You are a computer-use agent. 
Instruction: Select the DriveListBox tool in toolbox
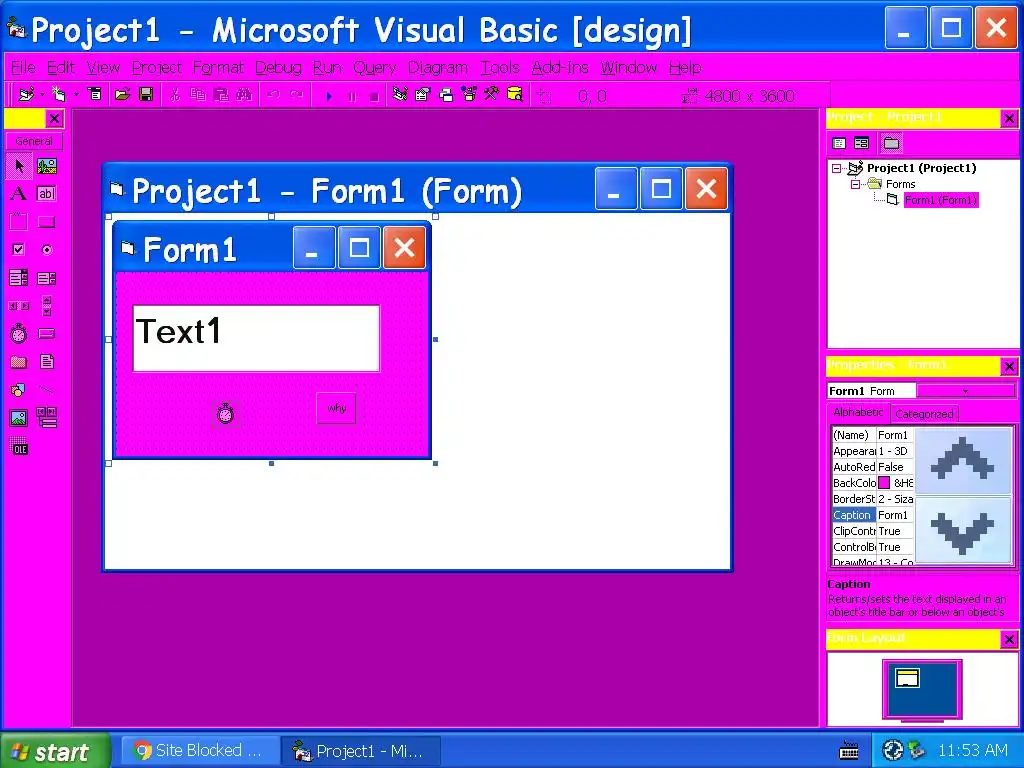coord(46,334)
